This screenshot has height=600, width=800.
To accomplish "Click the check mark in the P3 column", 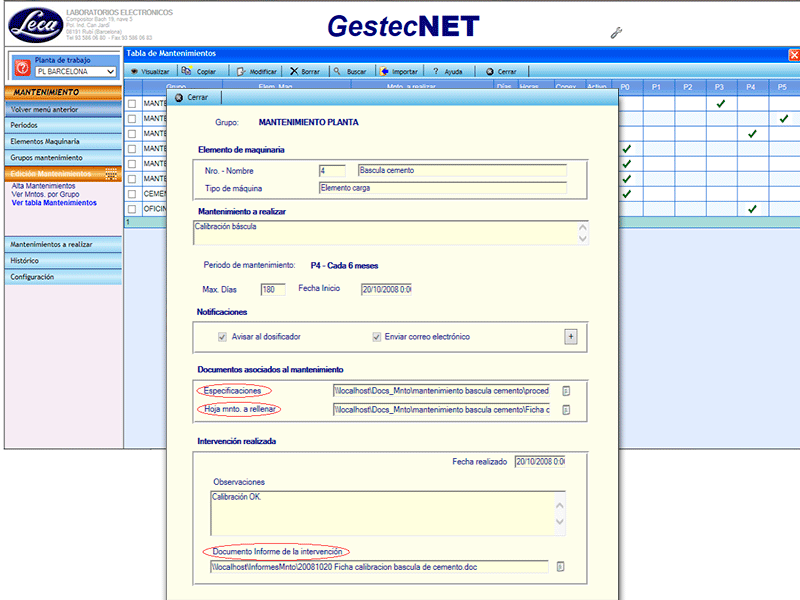I will click(x=720, y=104).
